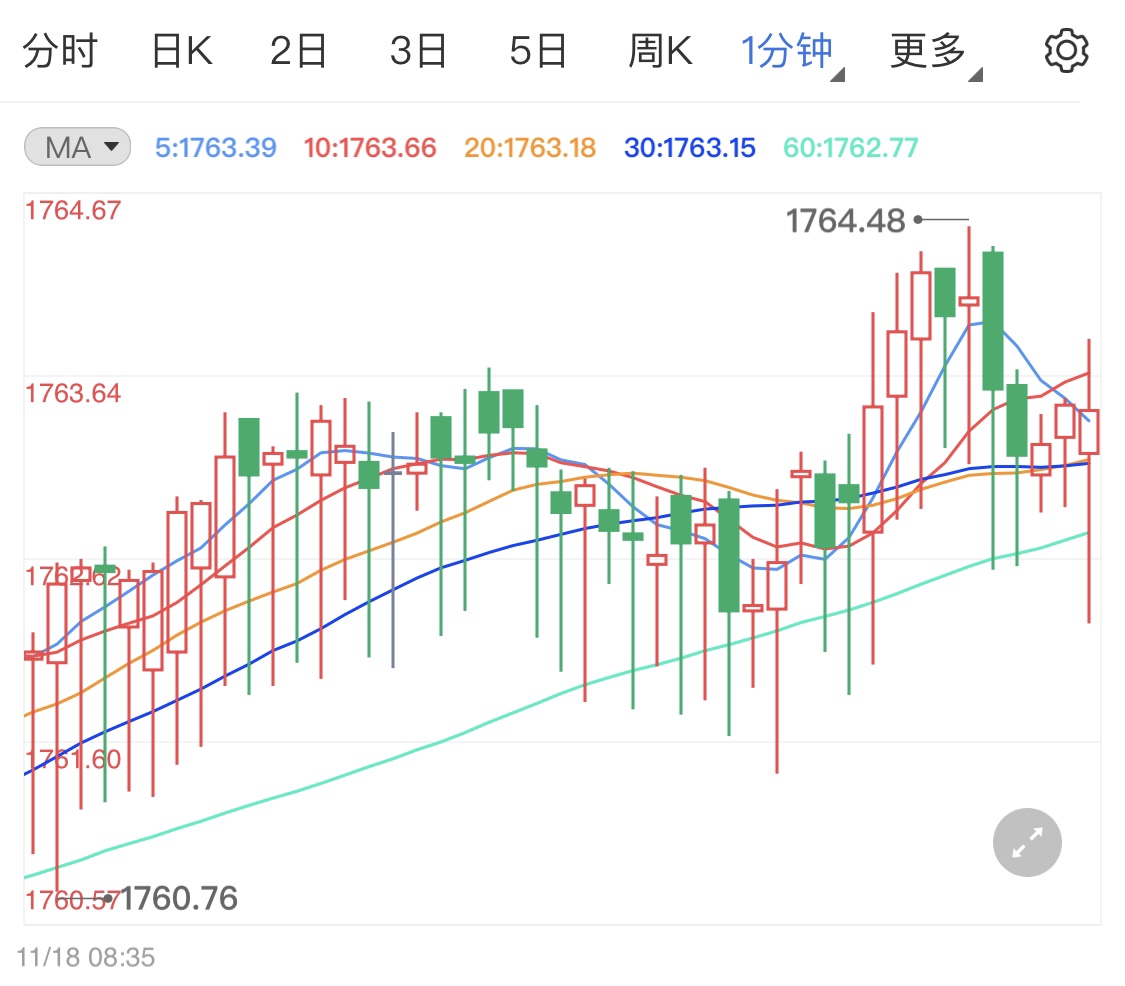Click the date label 11/18 08:35

tap(85, 957)
